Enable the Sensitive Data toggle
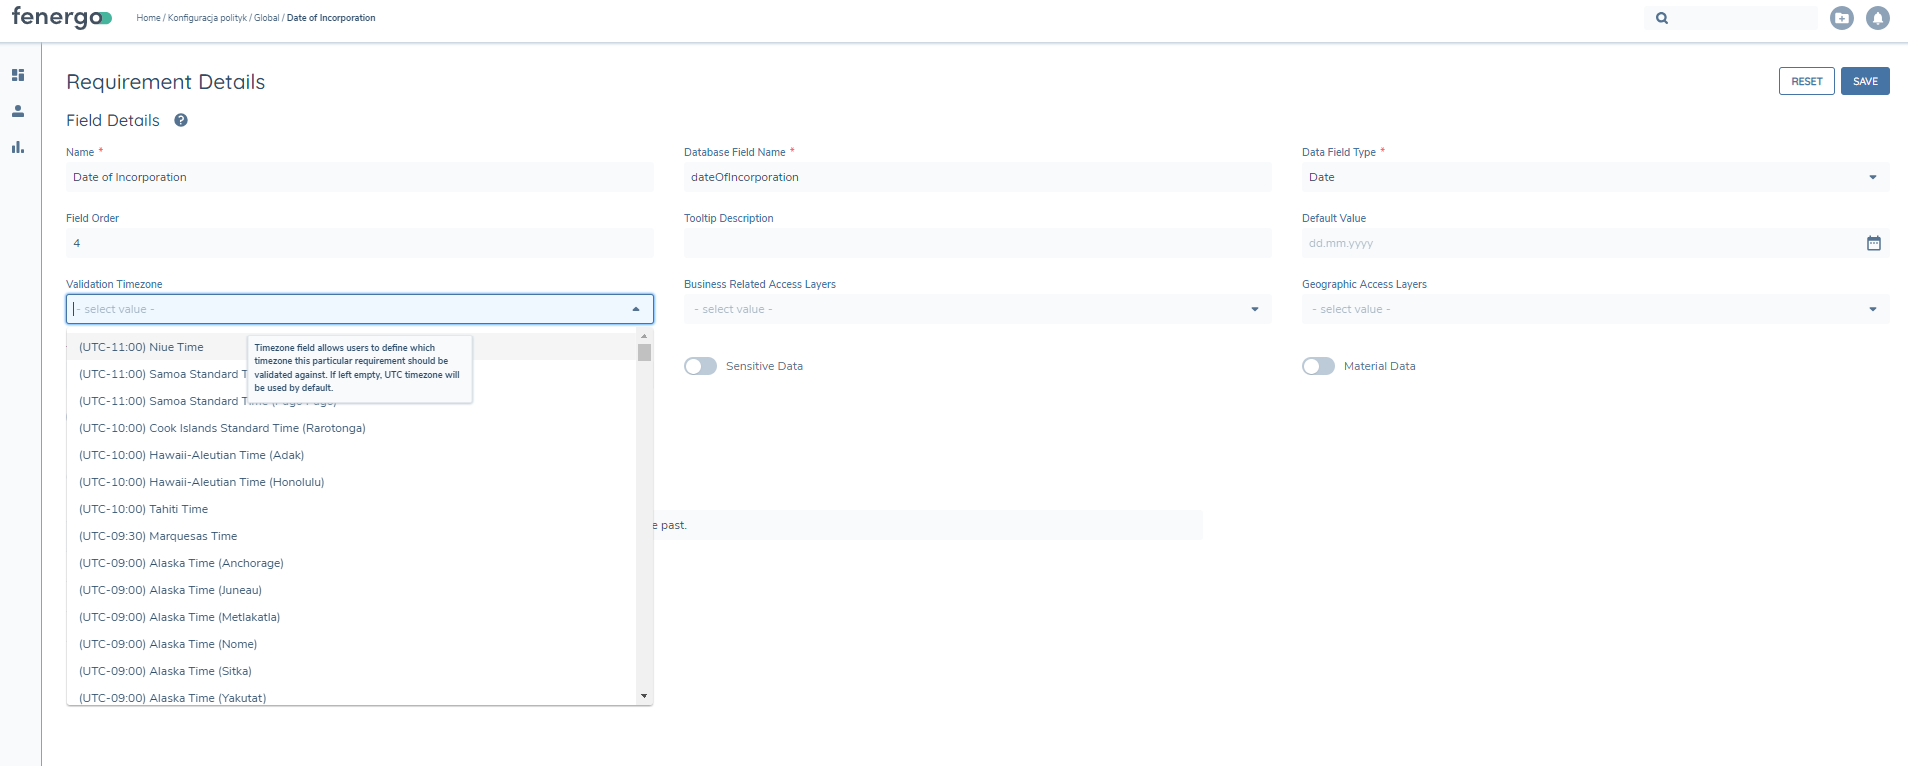The image size is (1908, 766). click(700, 366)
